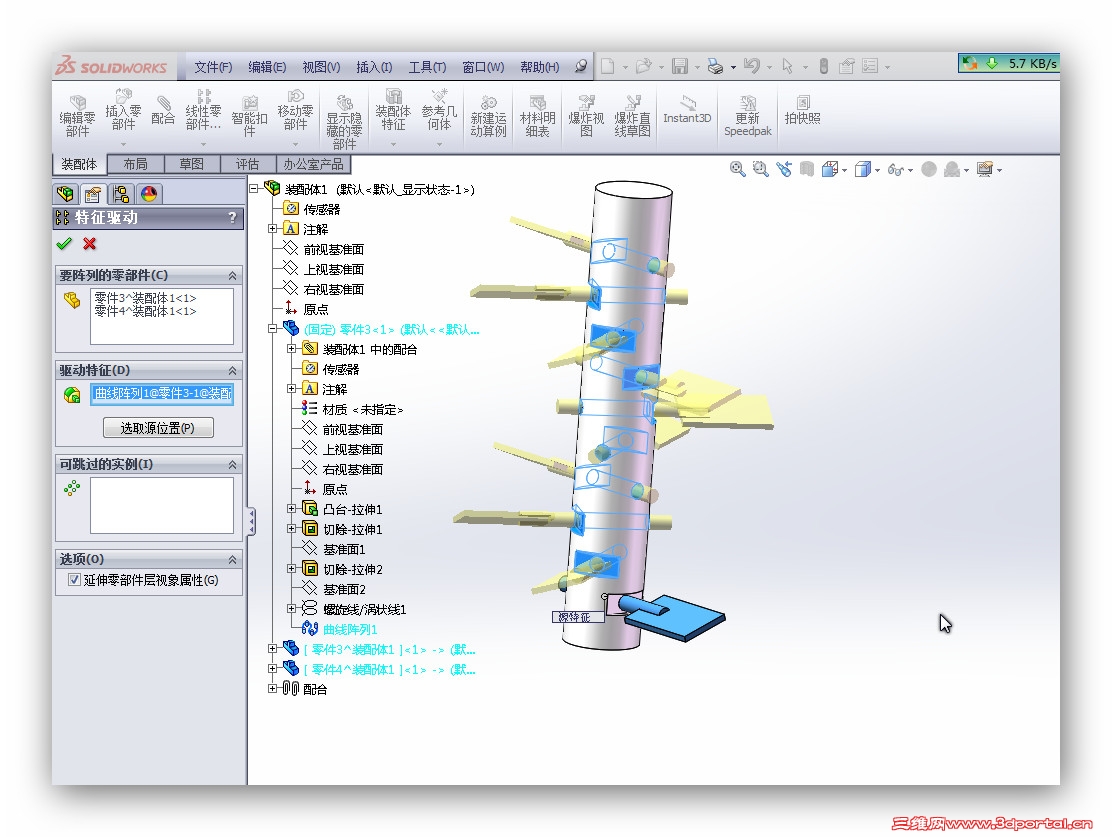
Task: Open the 材料明细表 tool
Action: (x=538, y=116)
